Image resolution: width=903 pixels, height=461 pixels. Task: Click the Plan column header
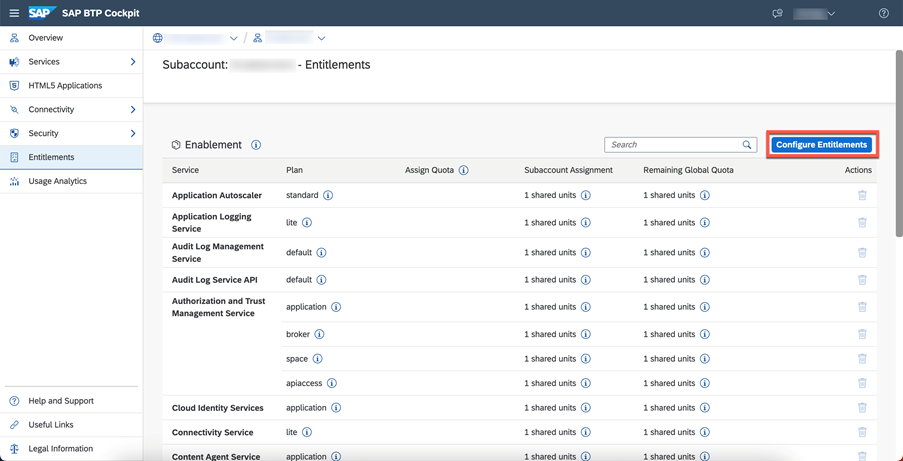(x=294, y=171)
